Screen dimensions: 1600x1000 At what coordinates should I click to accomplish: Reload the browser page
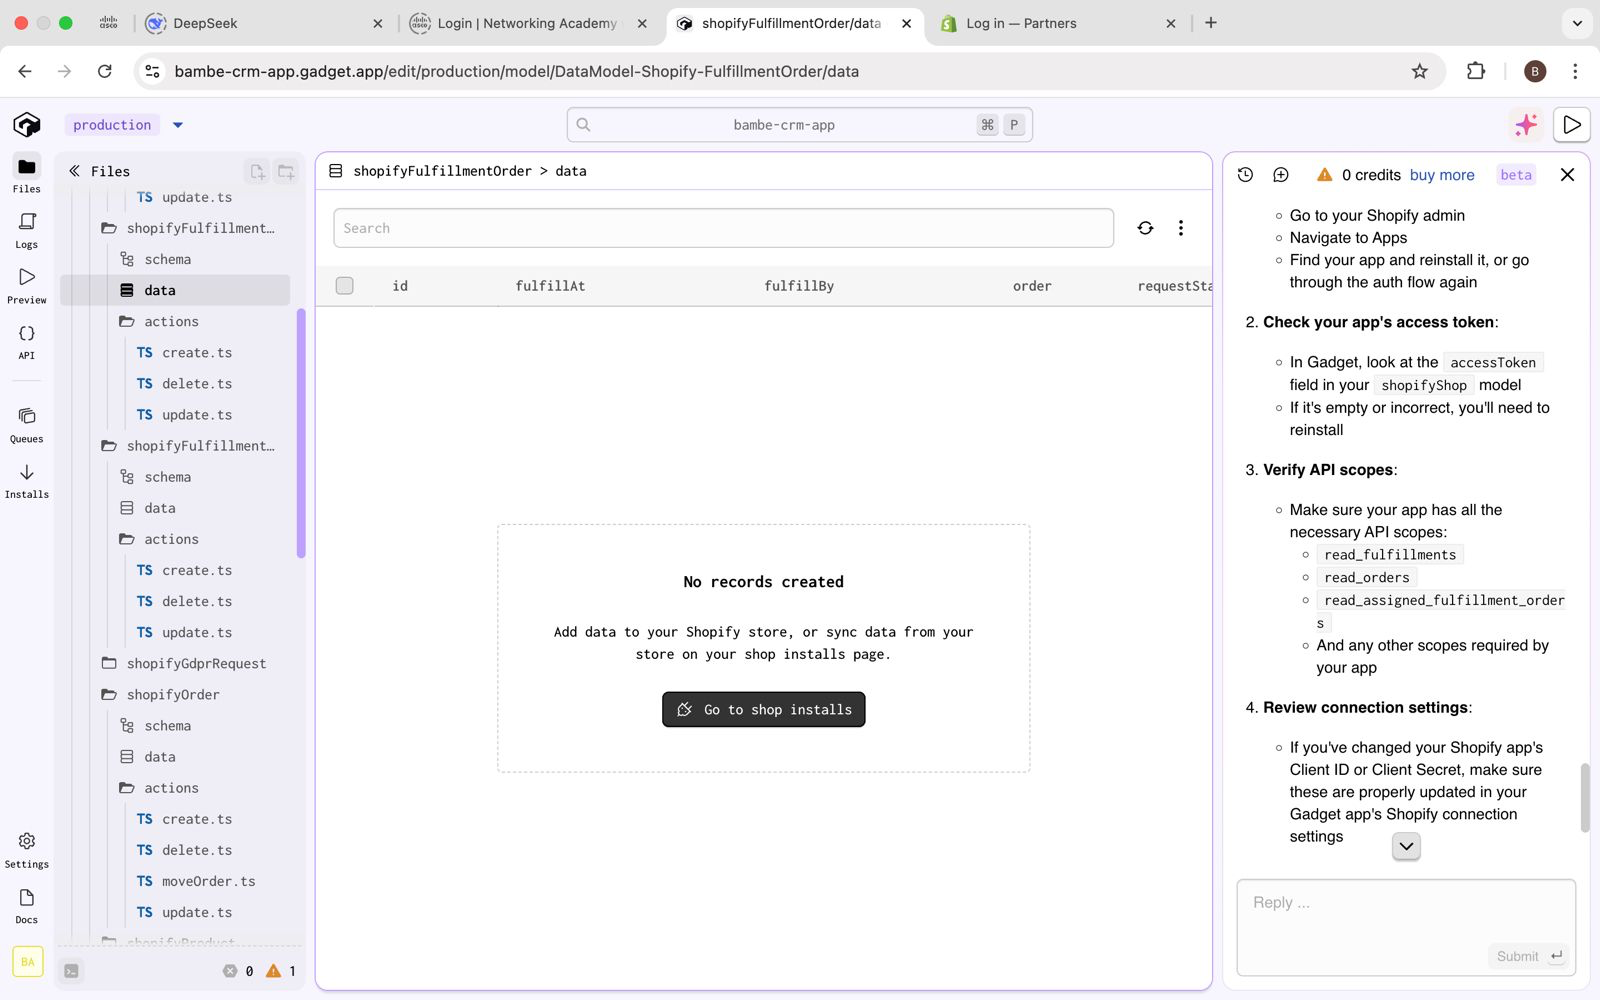[x=105, y=71]
